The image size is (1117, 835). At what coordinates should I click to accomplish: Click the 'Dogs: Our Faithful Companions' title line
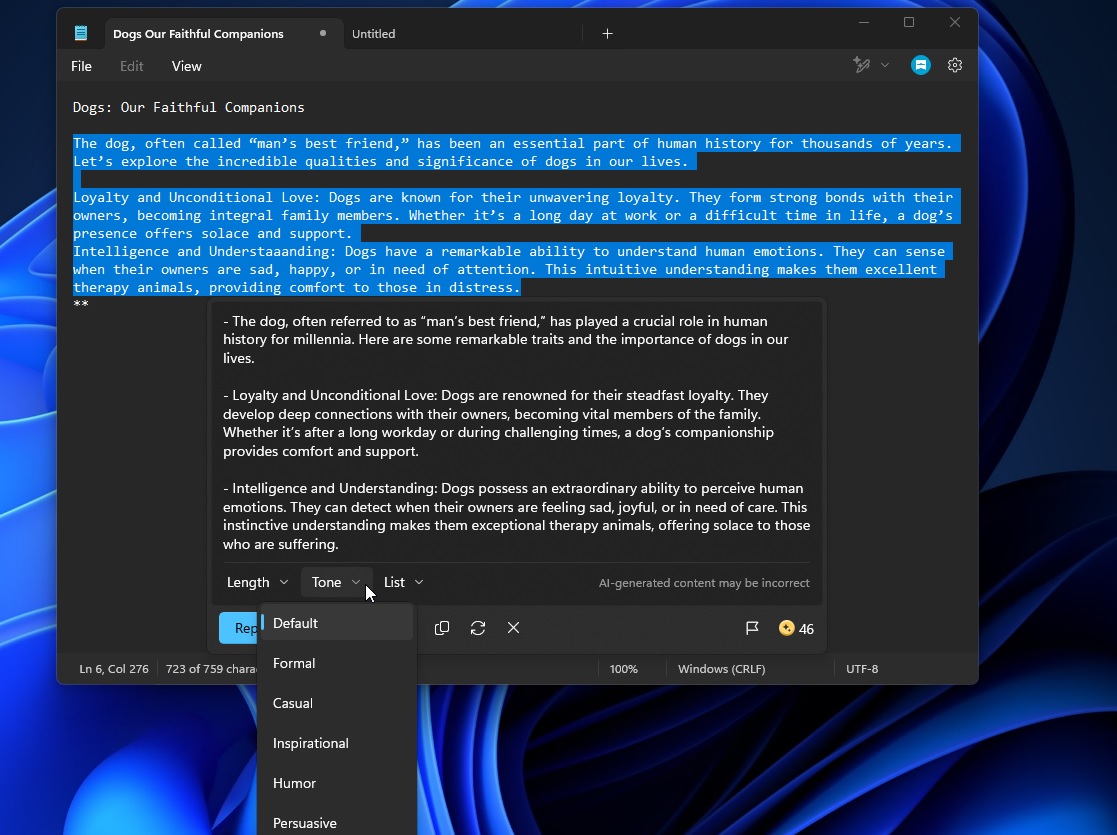coord(189,107)
